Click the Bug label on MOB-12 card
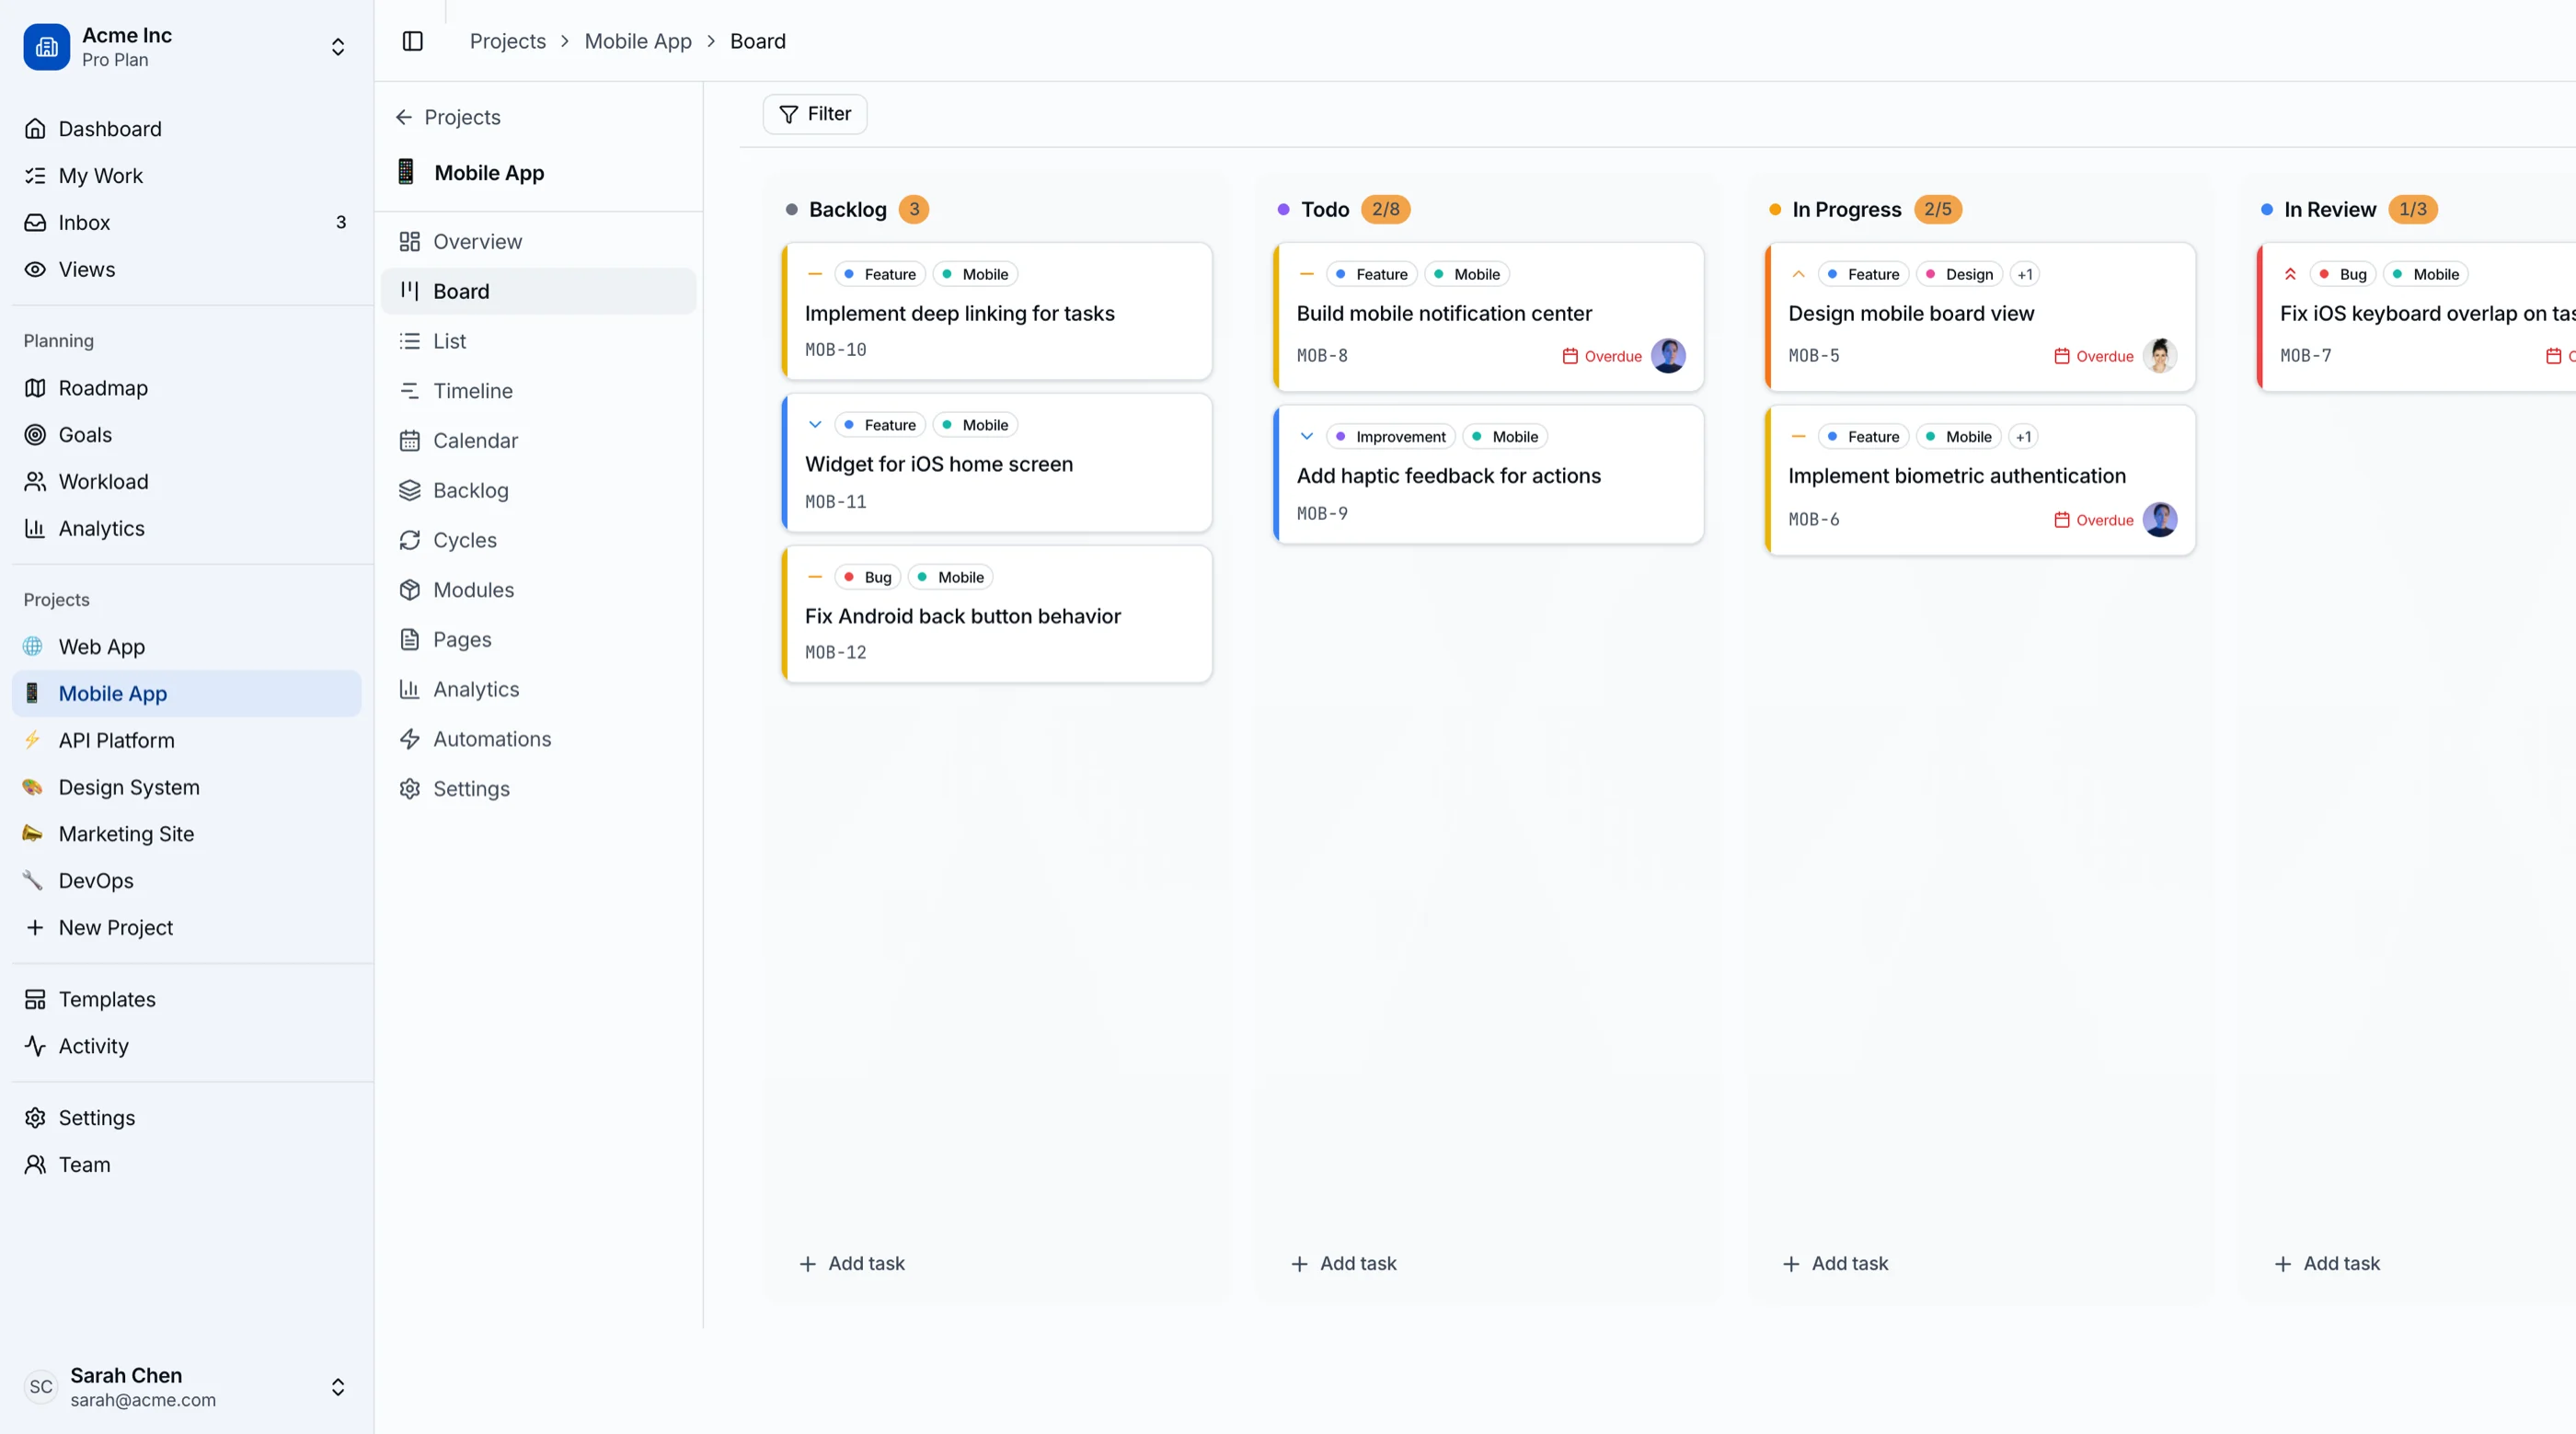This screenshot has height=1434, width=2576. coord(868,577)
